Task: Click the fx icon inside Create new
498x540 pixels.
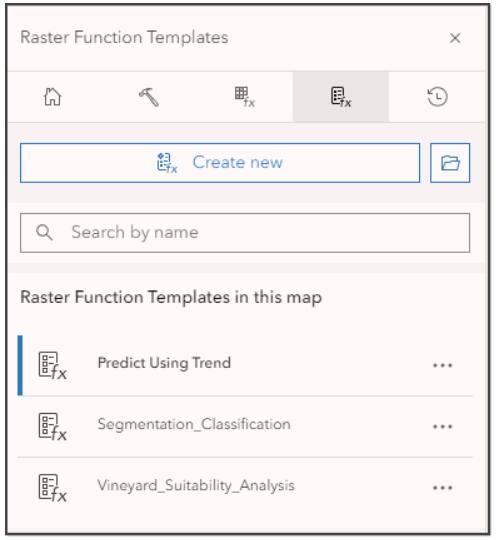Action: [167, 163]
